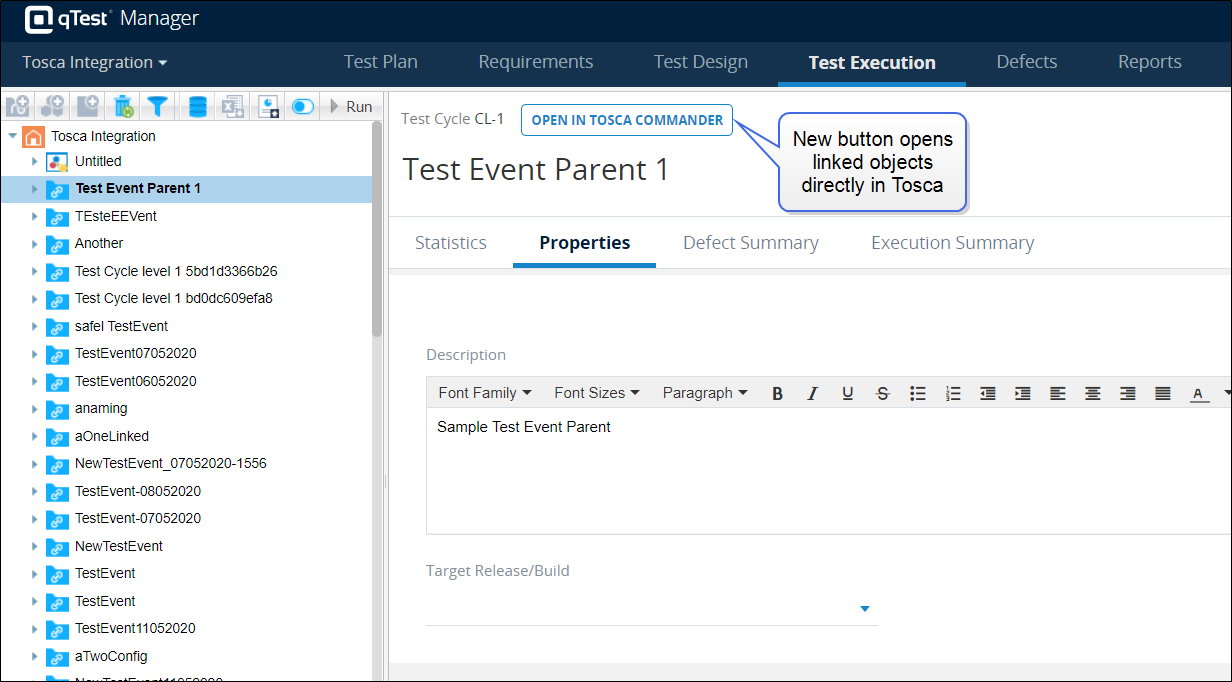Image resolution: width=1232 pixels, height=682 pixels.
Task: Open the Execution Summary tab
Action: (x=952, y=243)
